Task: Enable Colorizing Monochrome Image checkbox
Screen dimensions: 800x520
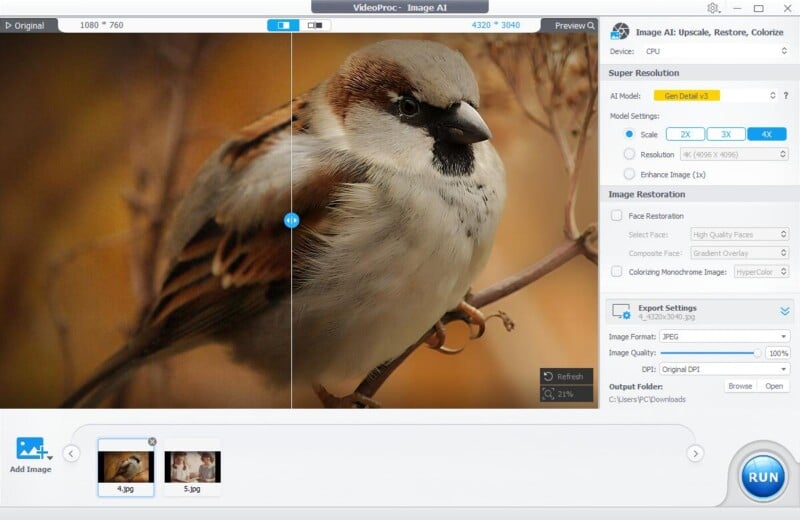Action: click(x=616, y=271)
